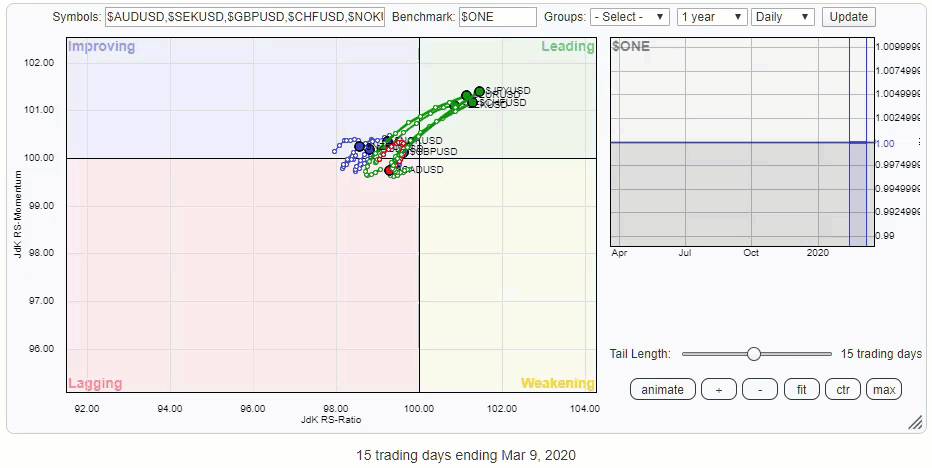Click the Lagging quadrant label
This screenshot has height=468, width=932.
click(x=95, y=383)
